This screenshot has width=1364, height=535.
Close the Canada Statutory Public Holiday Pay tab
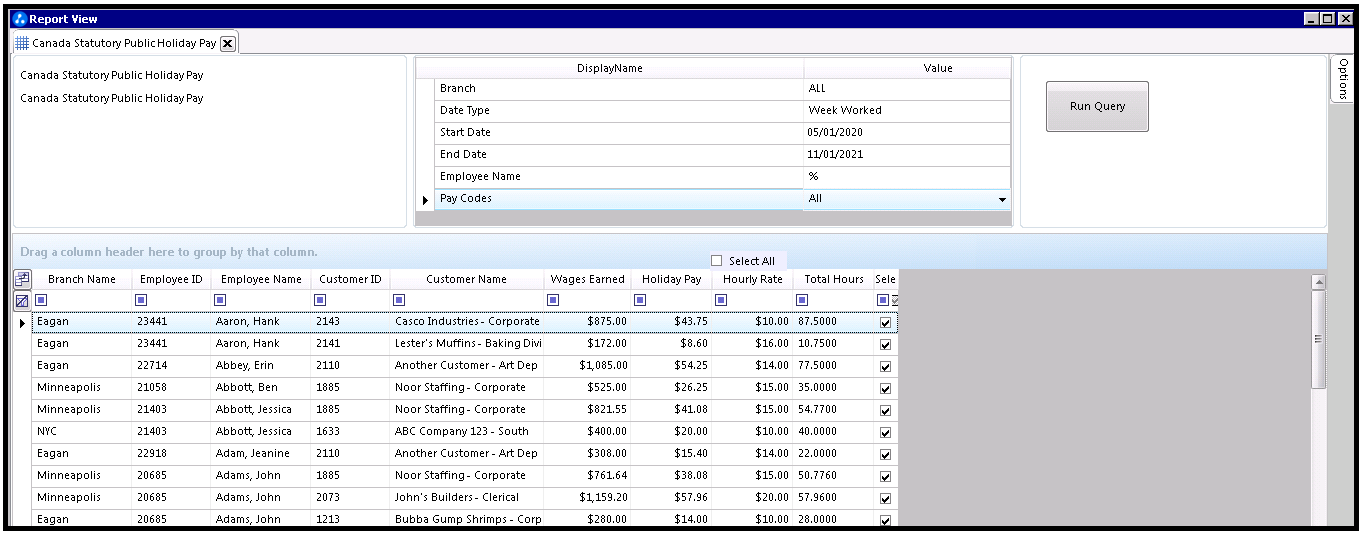point(227,43)
